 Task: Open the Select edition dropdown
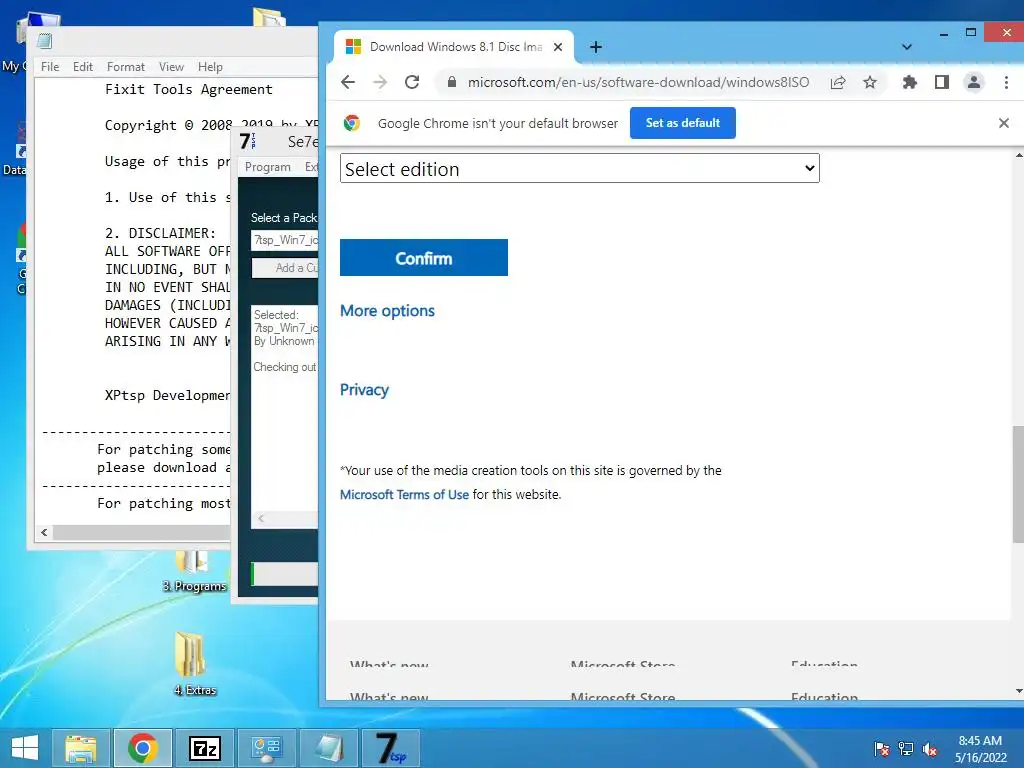tap(579, 168)
